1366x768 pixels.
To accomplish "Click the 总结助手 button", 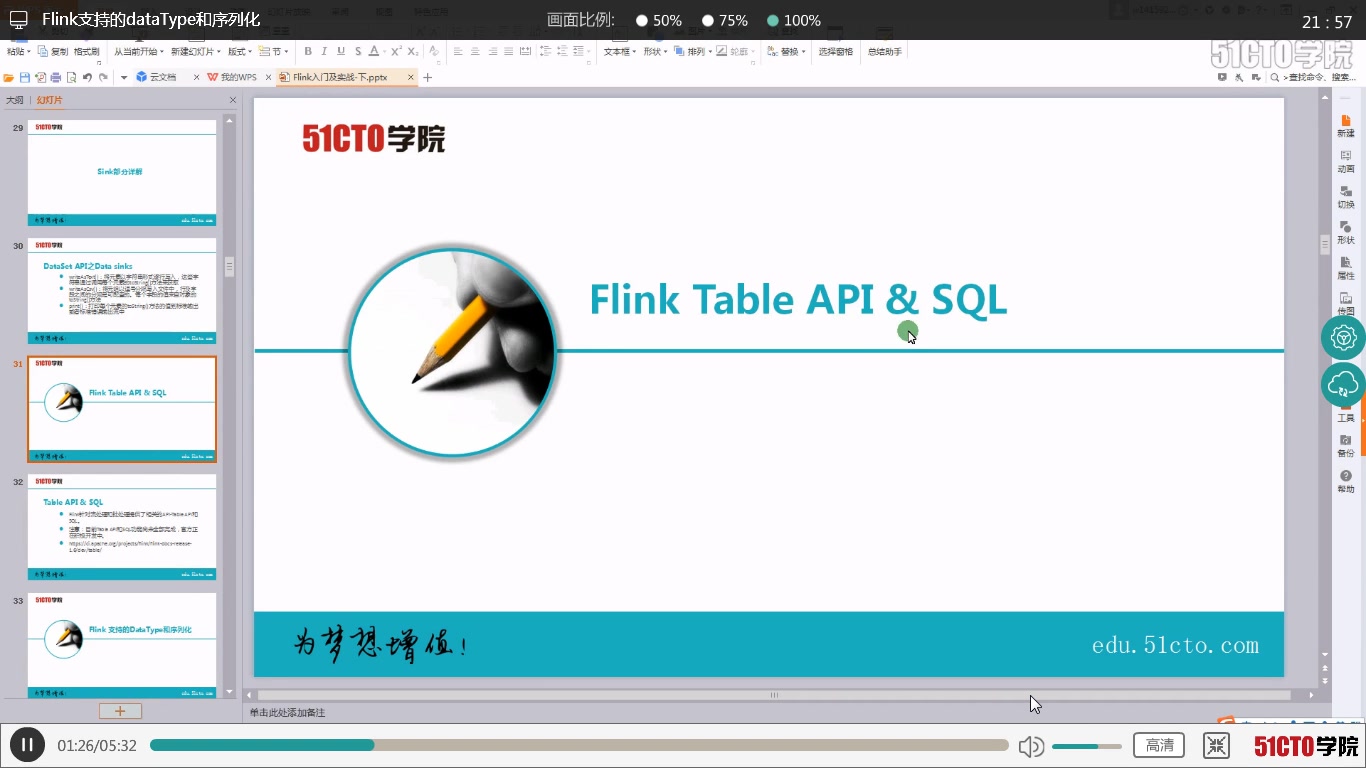I will click(x=885, y=51).
